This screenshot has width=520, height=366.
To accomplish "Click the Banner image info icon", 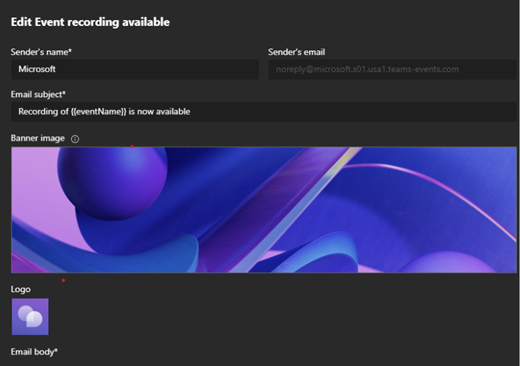I will tap(75, 139).
